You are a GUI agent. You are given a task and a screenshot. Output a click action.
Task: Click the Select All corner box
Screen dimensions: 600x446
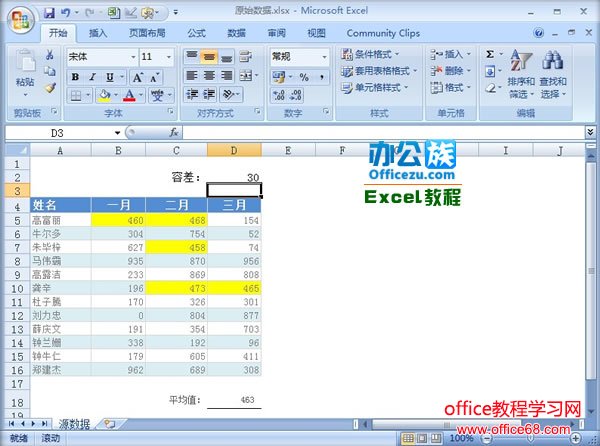(17, 150)
